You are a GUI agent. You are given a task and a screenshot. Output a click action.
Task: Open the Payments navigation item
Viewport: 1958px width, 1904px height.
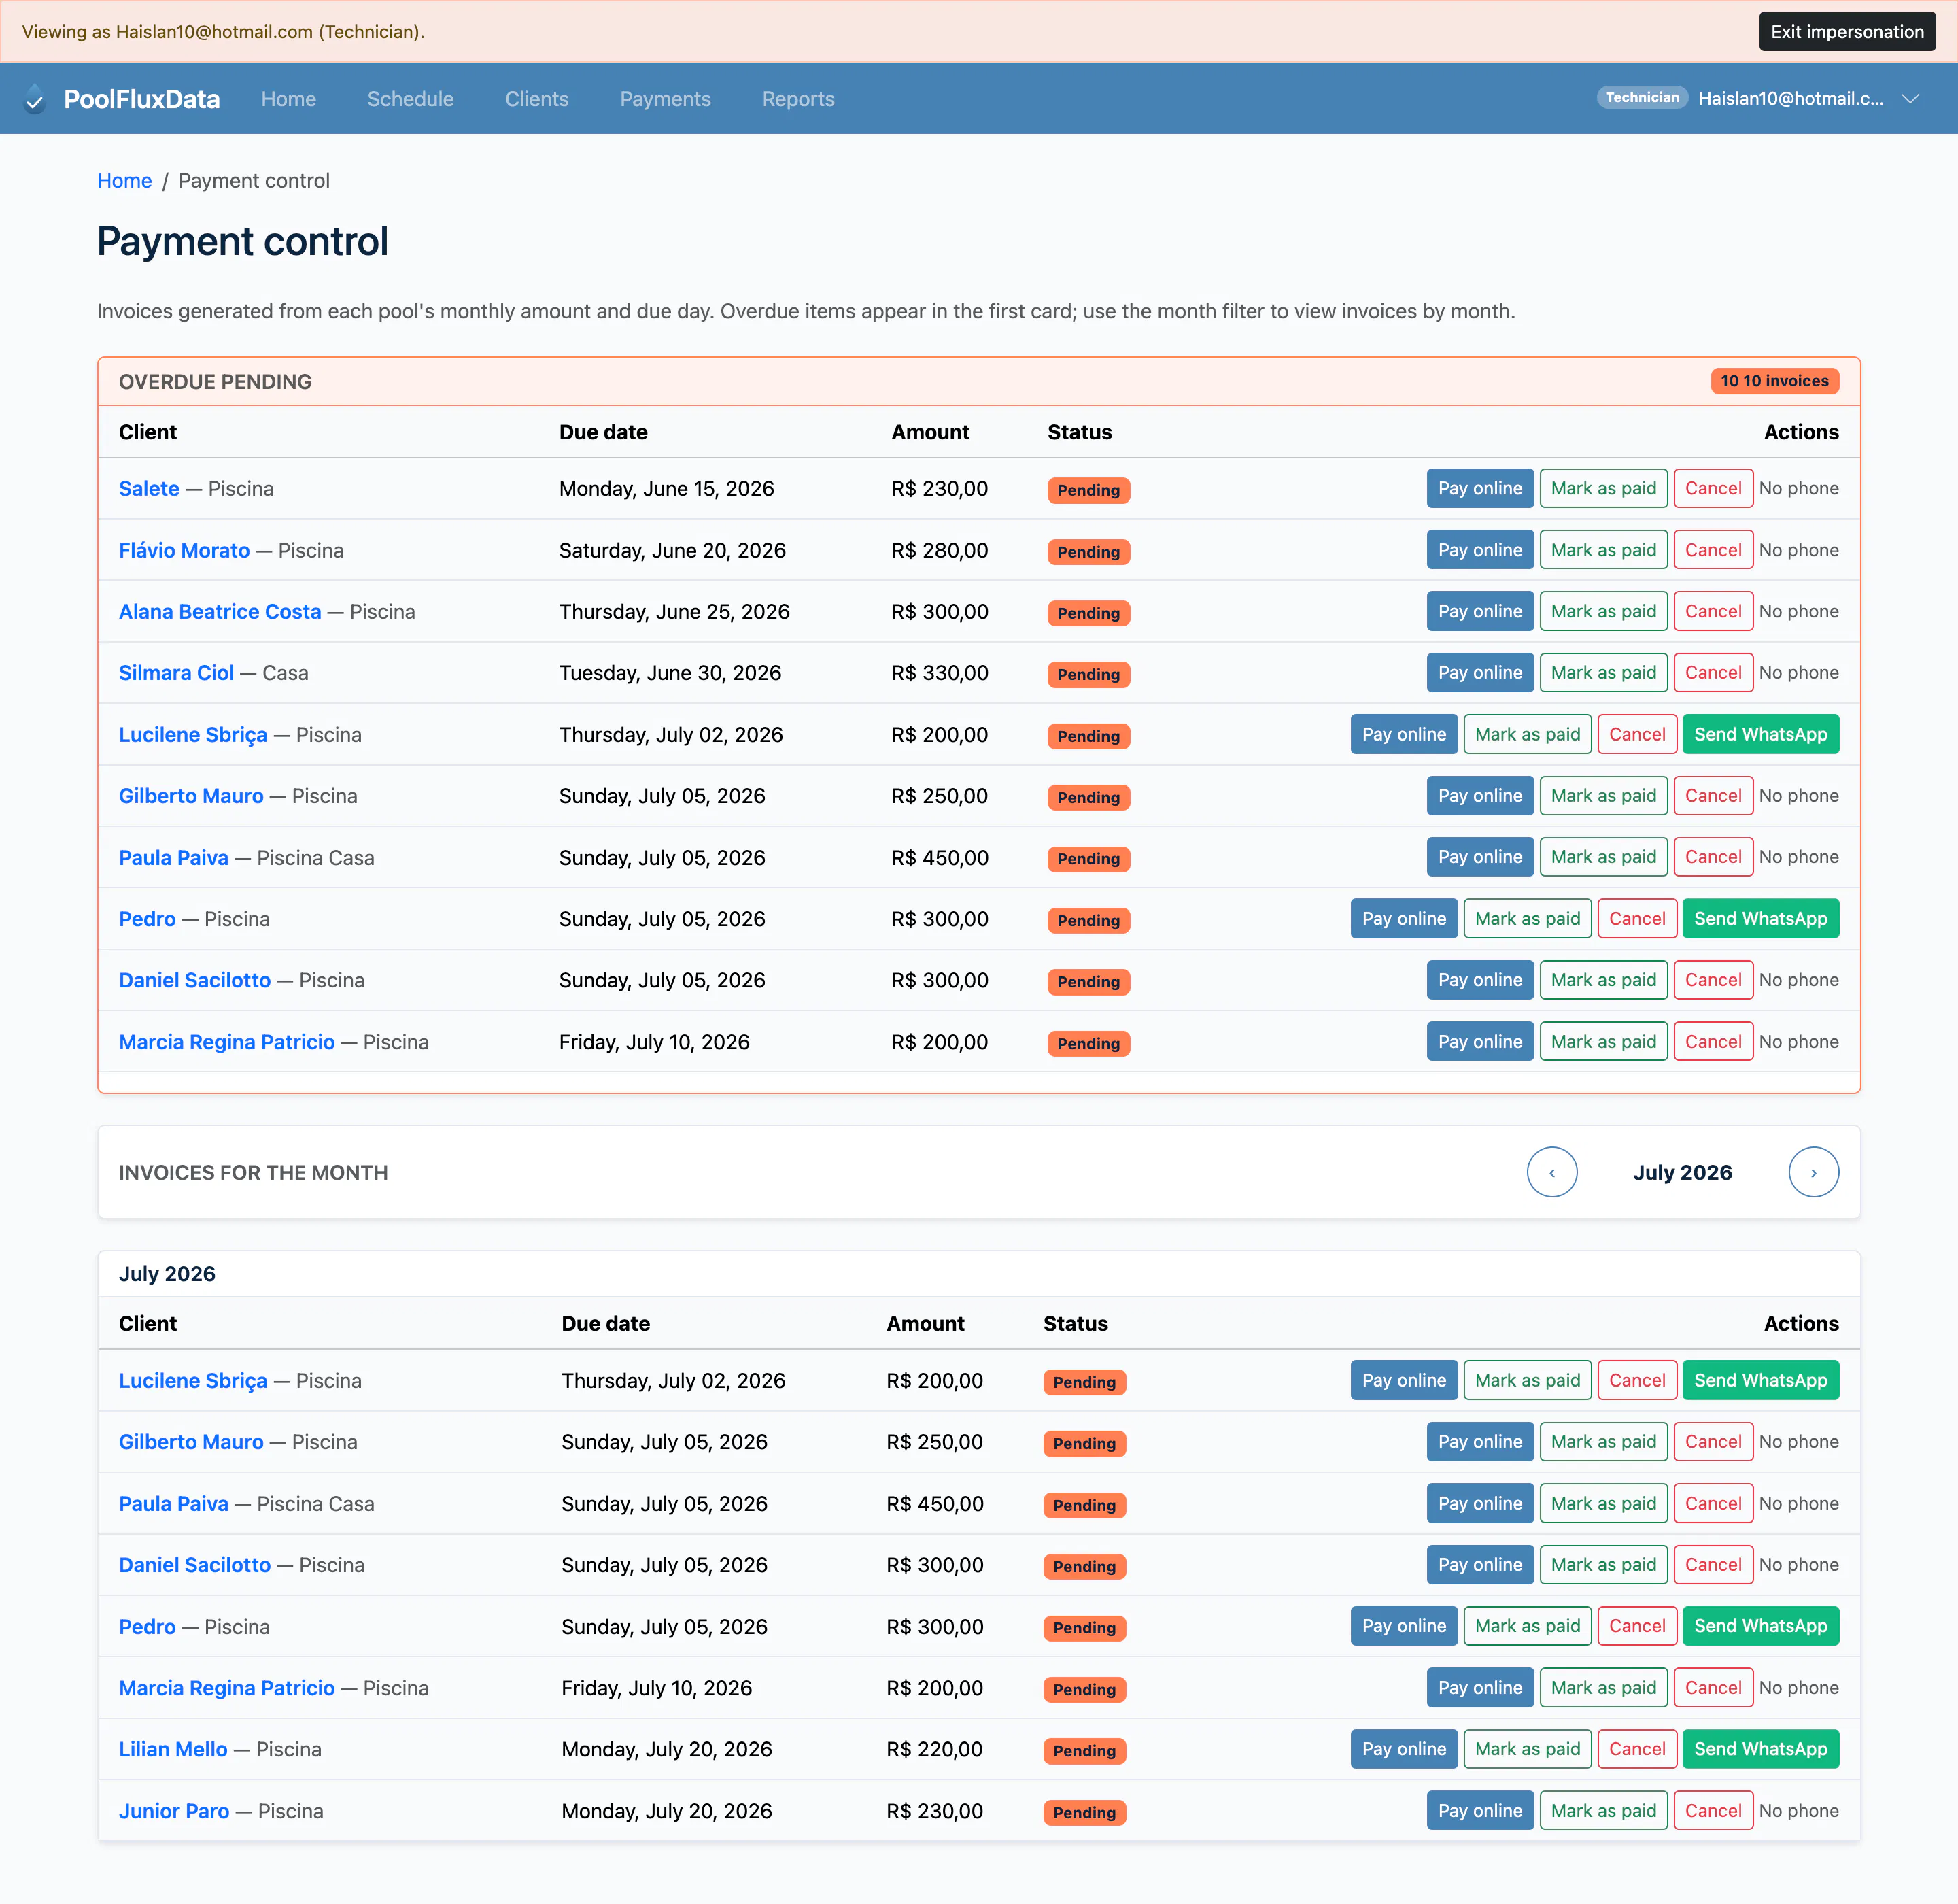[x=665, y=99]
